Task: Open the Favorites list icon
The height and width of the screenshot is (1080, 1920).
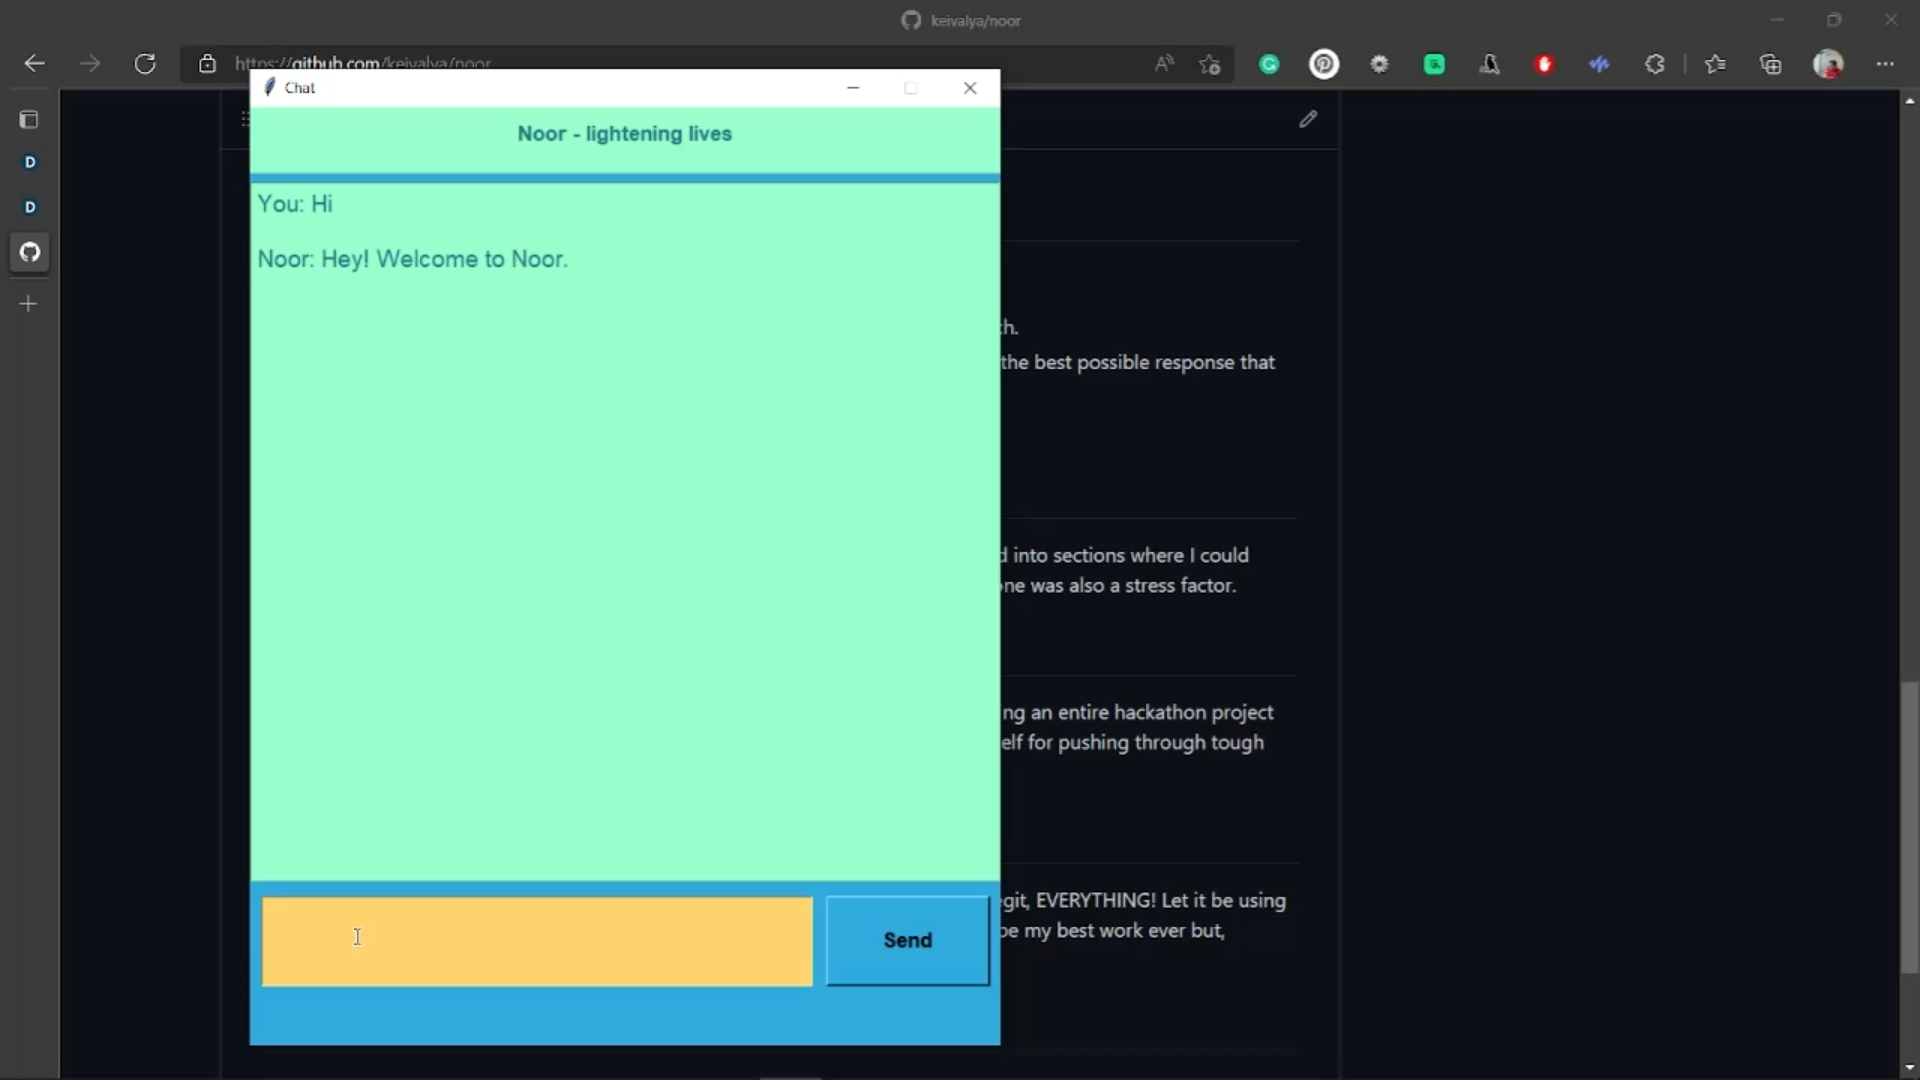Action: (1716, 64)
